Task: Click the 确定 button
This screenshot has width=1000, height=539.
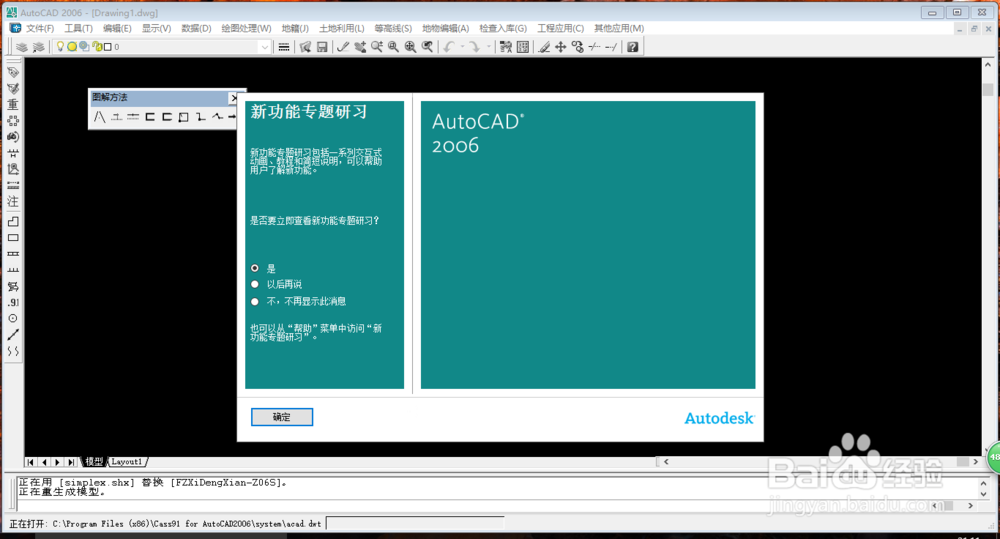Action: coord(282,417)
